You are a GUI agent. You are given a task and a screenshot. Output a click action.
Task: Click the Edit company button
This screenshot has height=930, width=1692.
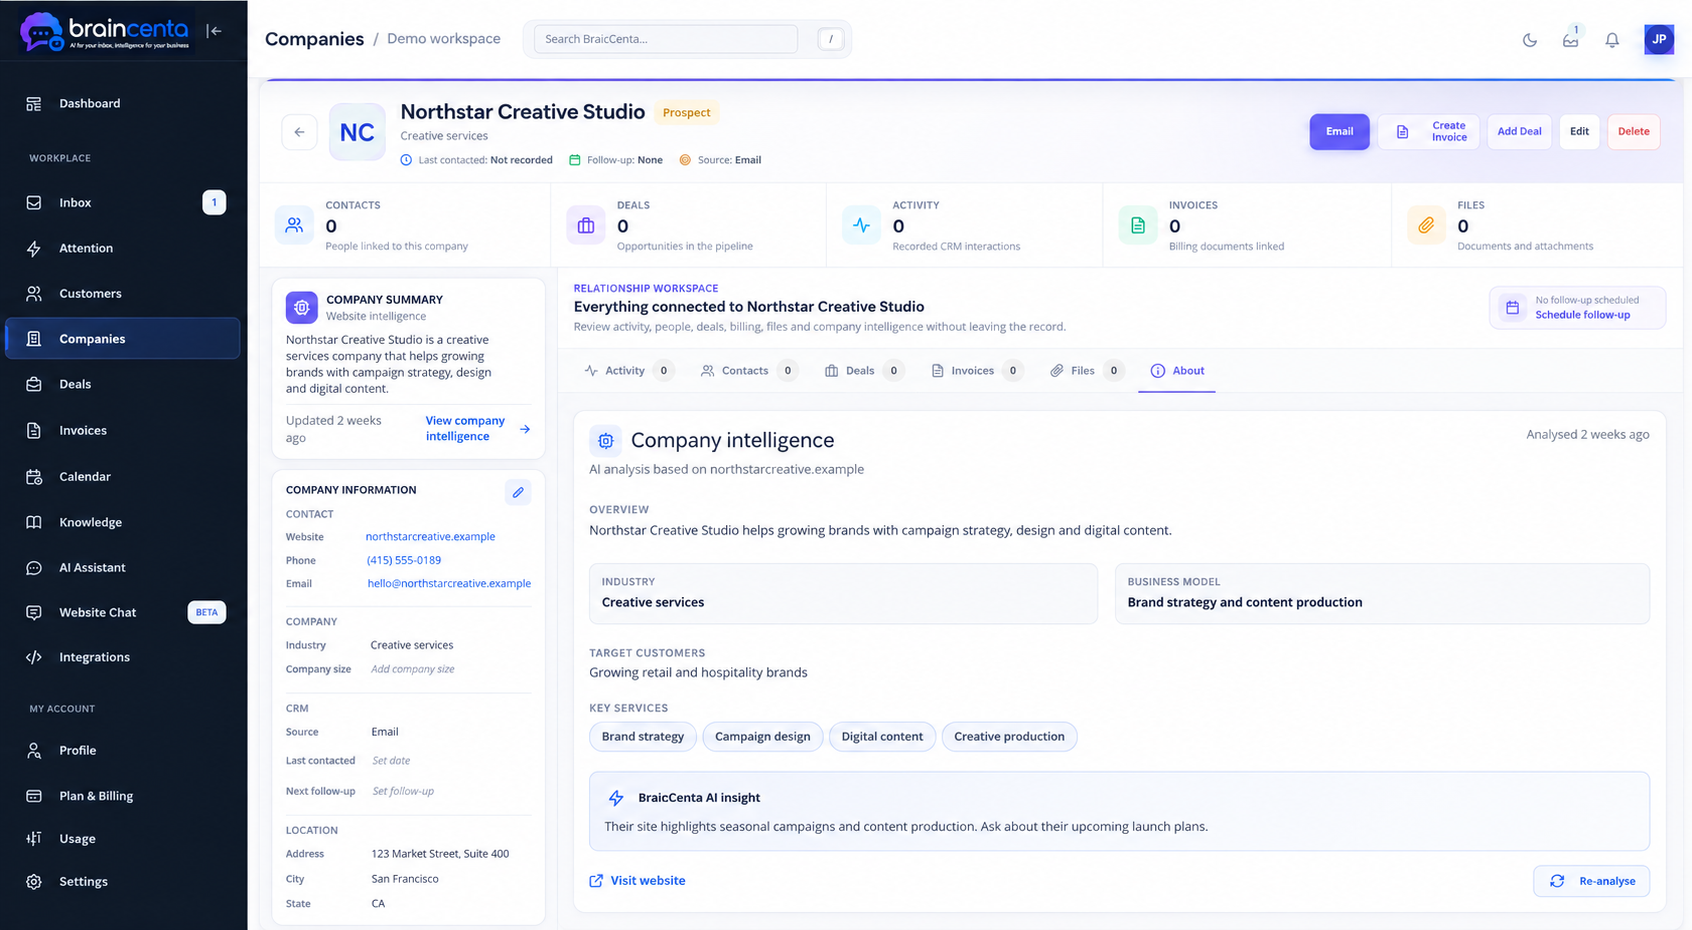pyautogui.click(x=1579, y=131)
